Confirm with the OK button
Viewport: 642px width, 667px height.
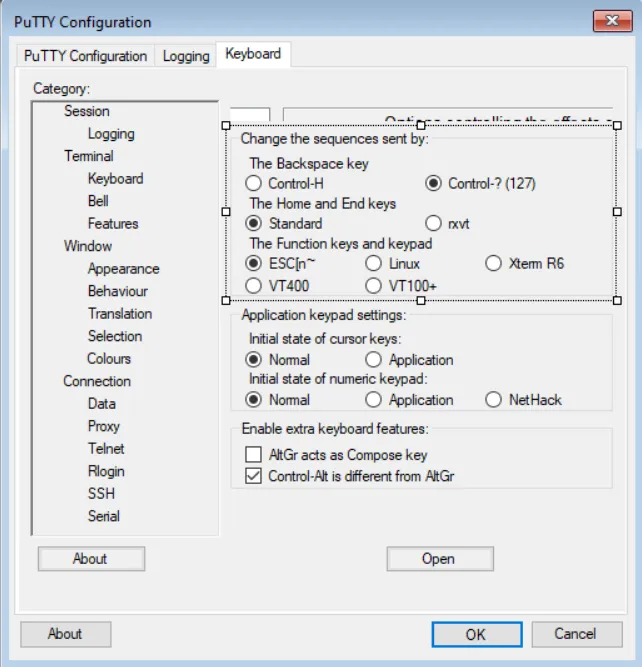pos(477,634)
